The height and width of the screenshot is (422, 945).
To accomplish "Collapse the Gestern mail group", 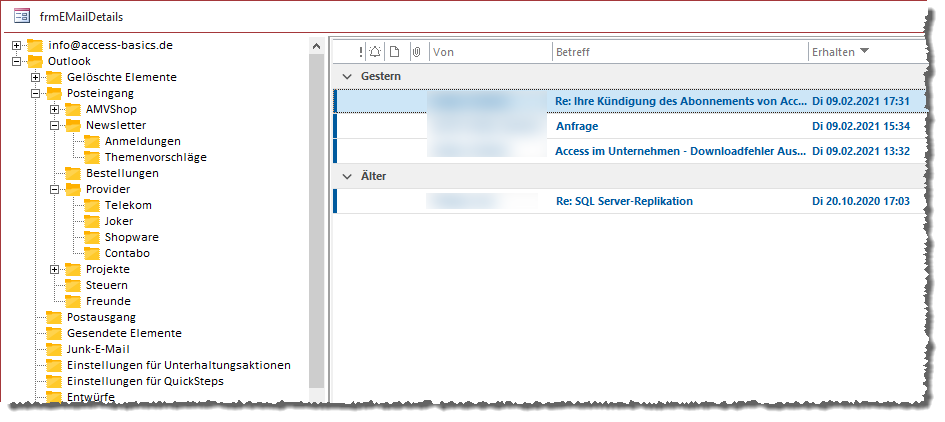I will (347, 77).
